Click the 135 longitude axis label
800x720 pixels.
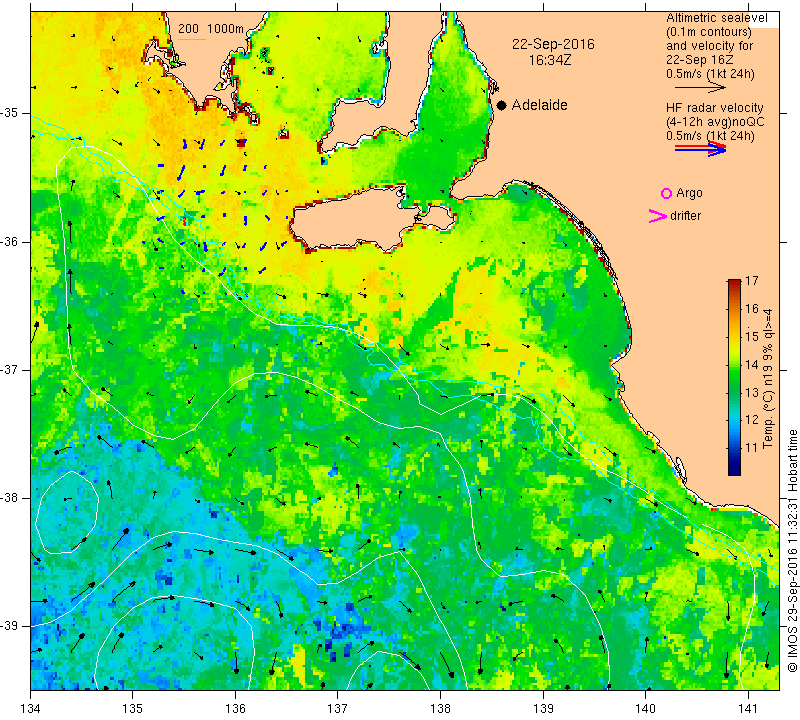(x=133, y=709)
